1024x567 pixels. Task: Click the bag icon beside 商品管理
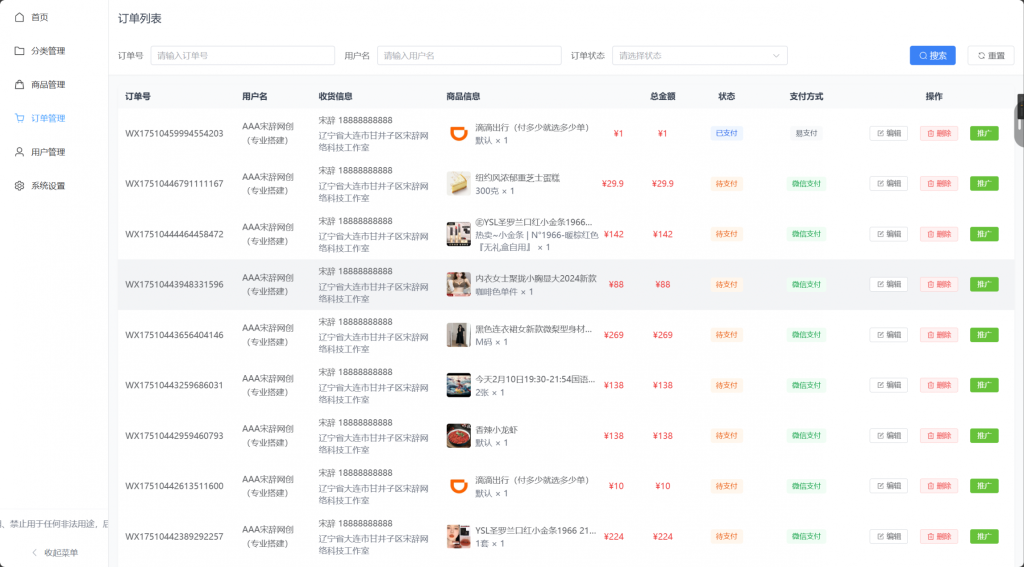[20, 85]
